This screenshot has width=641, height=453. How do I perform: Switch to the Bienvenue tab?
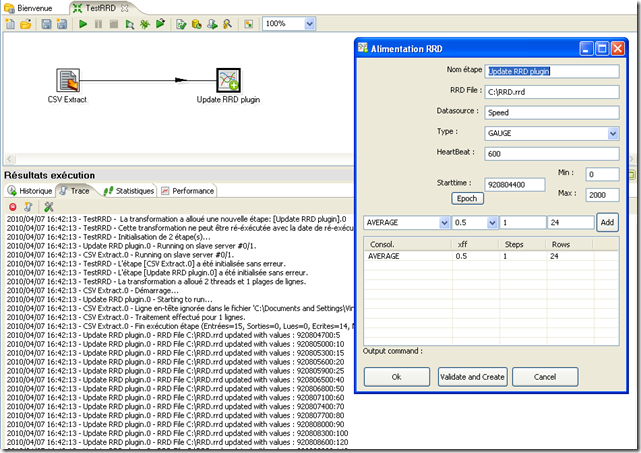click(29, 8)
